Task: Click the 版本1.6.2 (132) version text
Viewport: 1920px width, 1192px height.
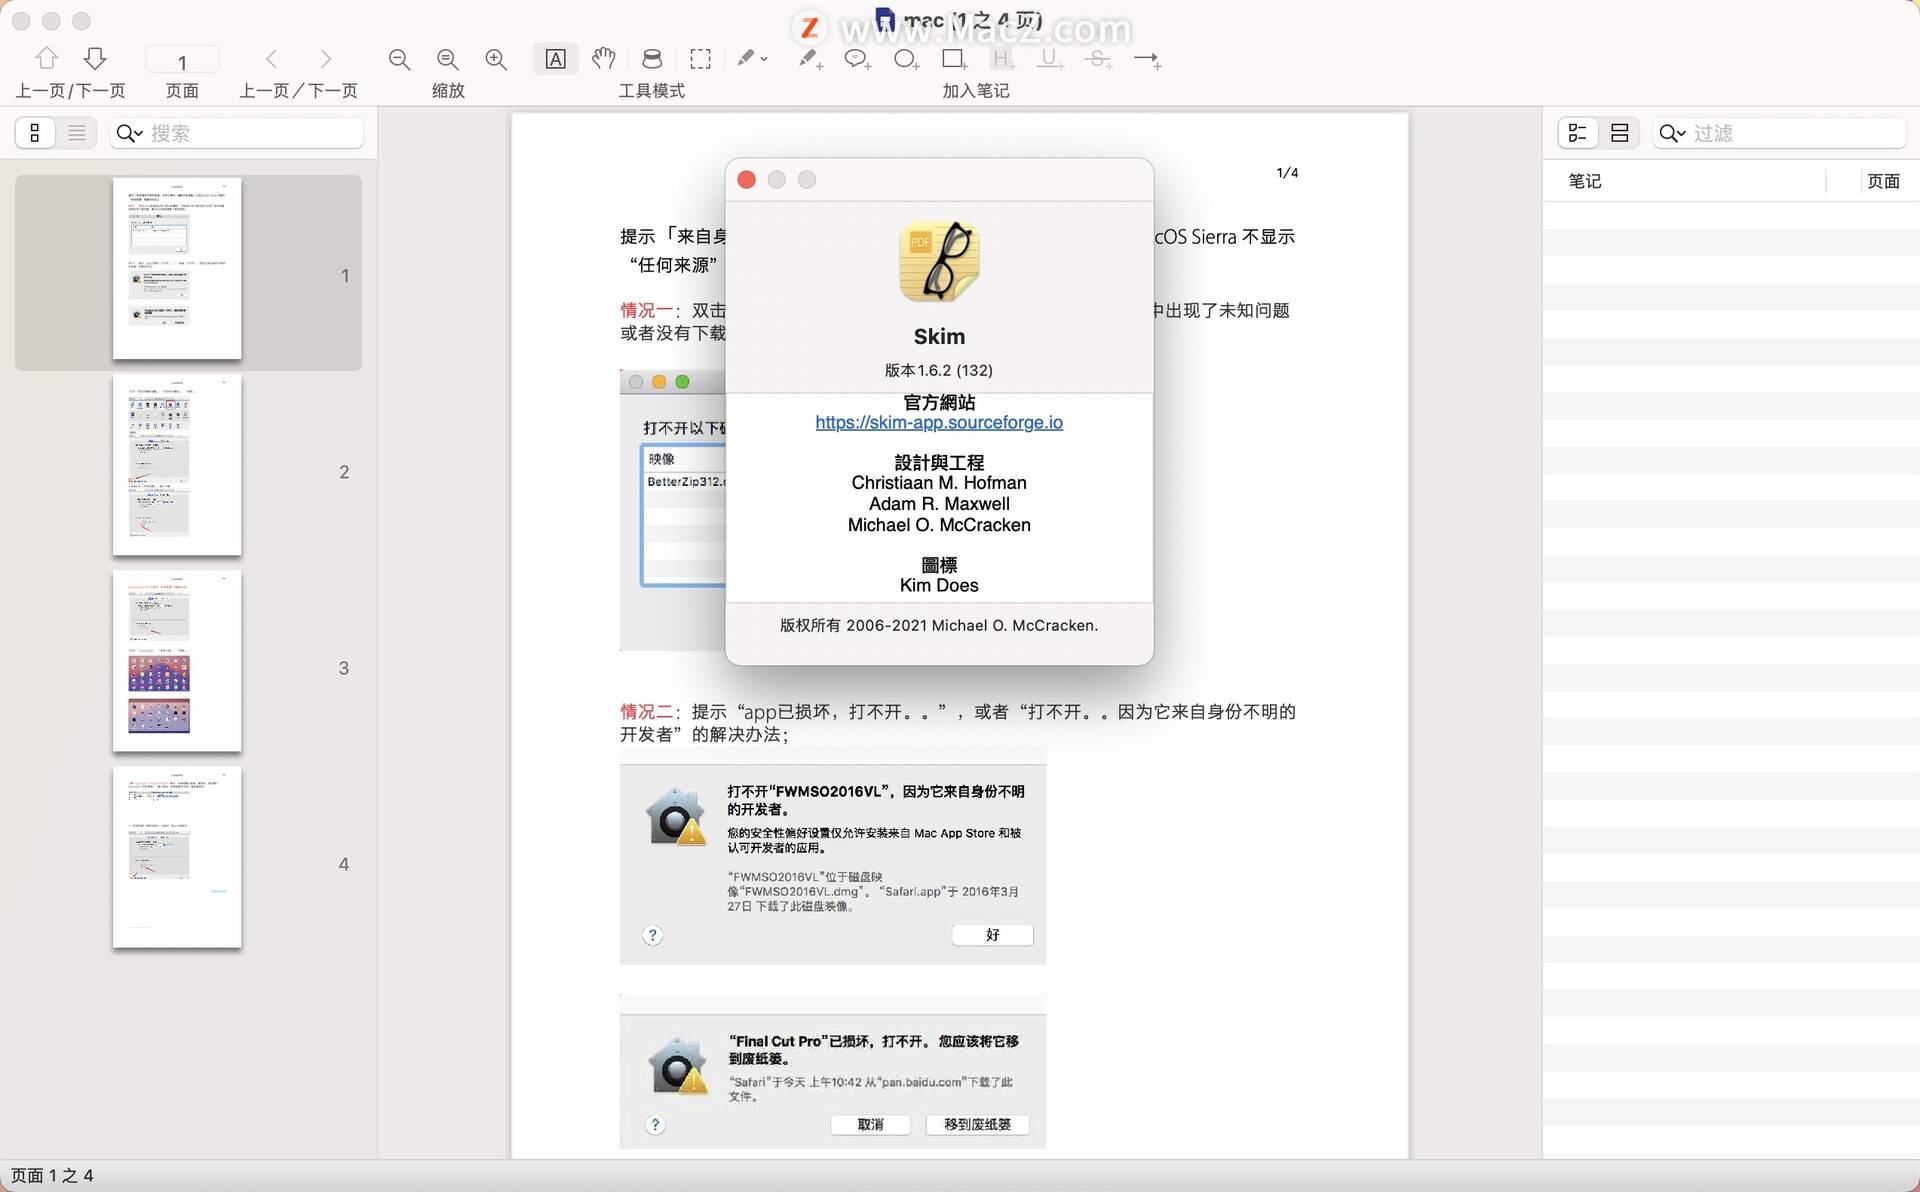Action: tap(939, 370)
